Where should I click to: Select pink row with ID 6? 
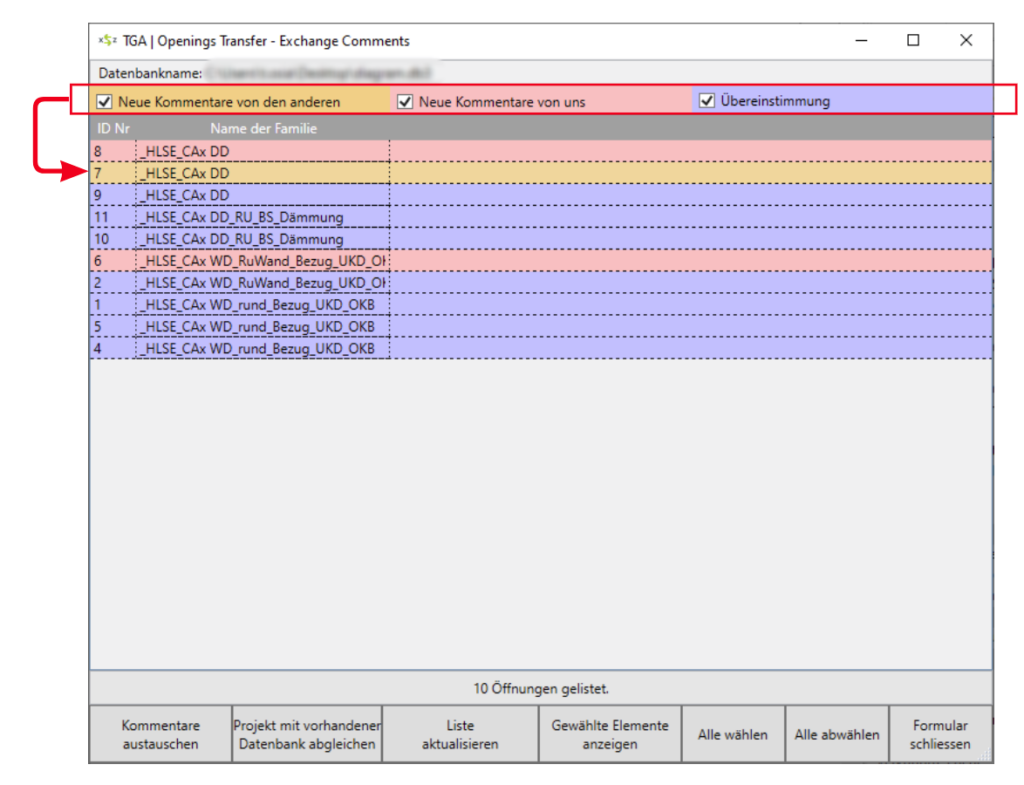[260, 261]
